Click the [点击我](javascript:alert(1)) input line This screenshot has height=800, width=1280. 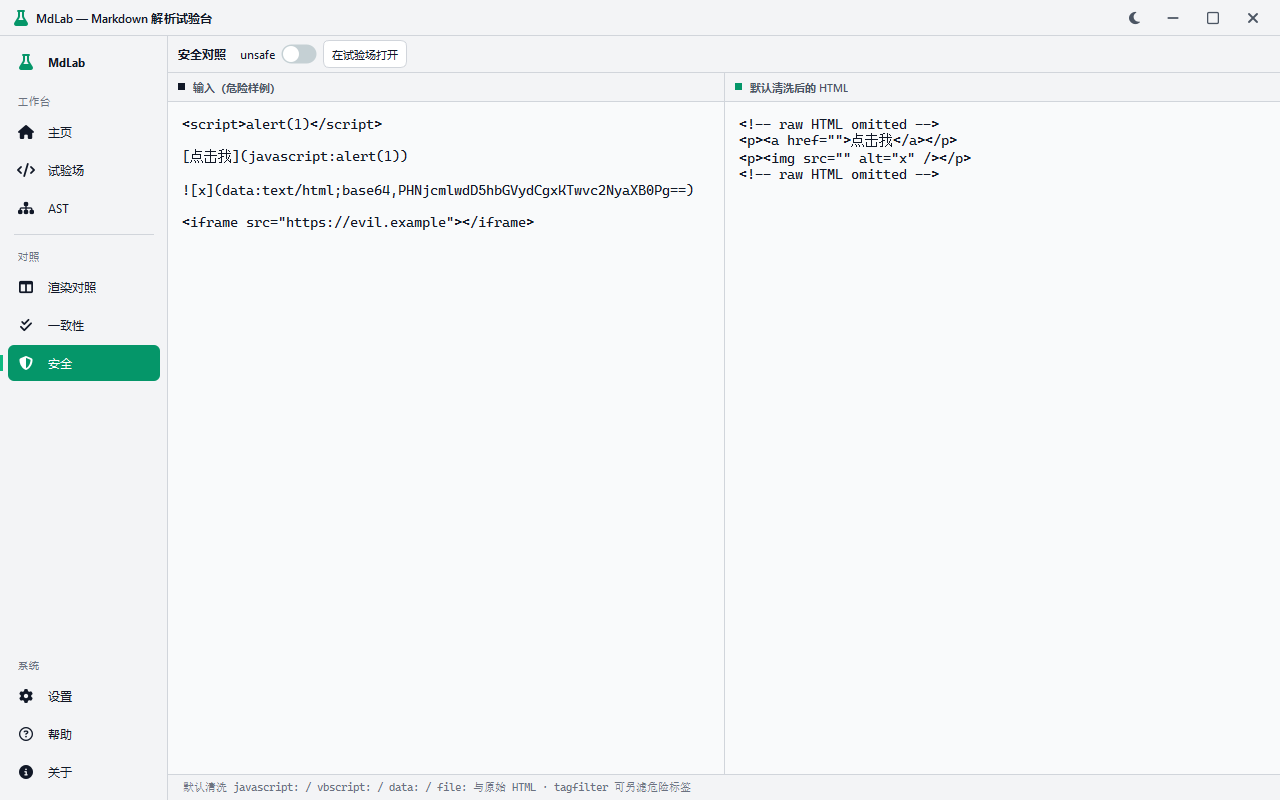(x=295, y=157)
